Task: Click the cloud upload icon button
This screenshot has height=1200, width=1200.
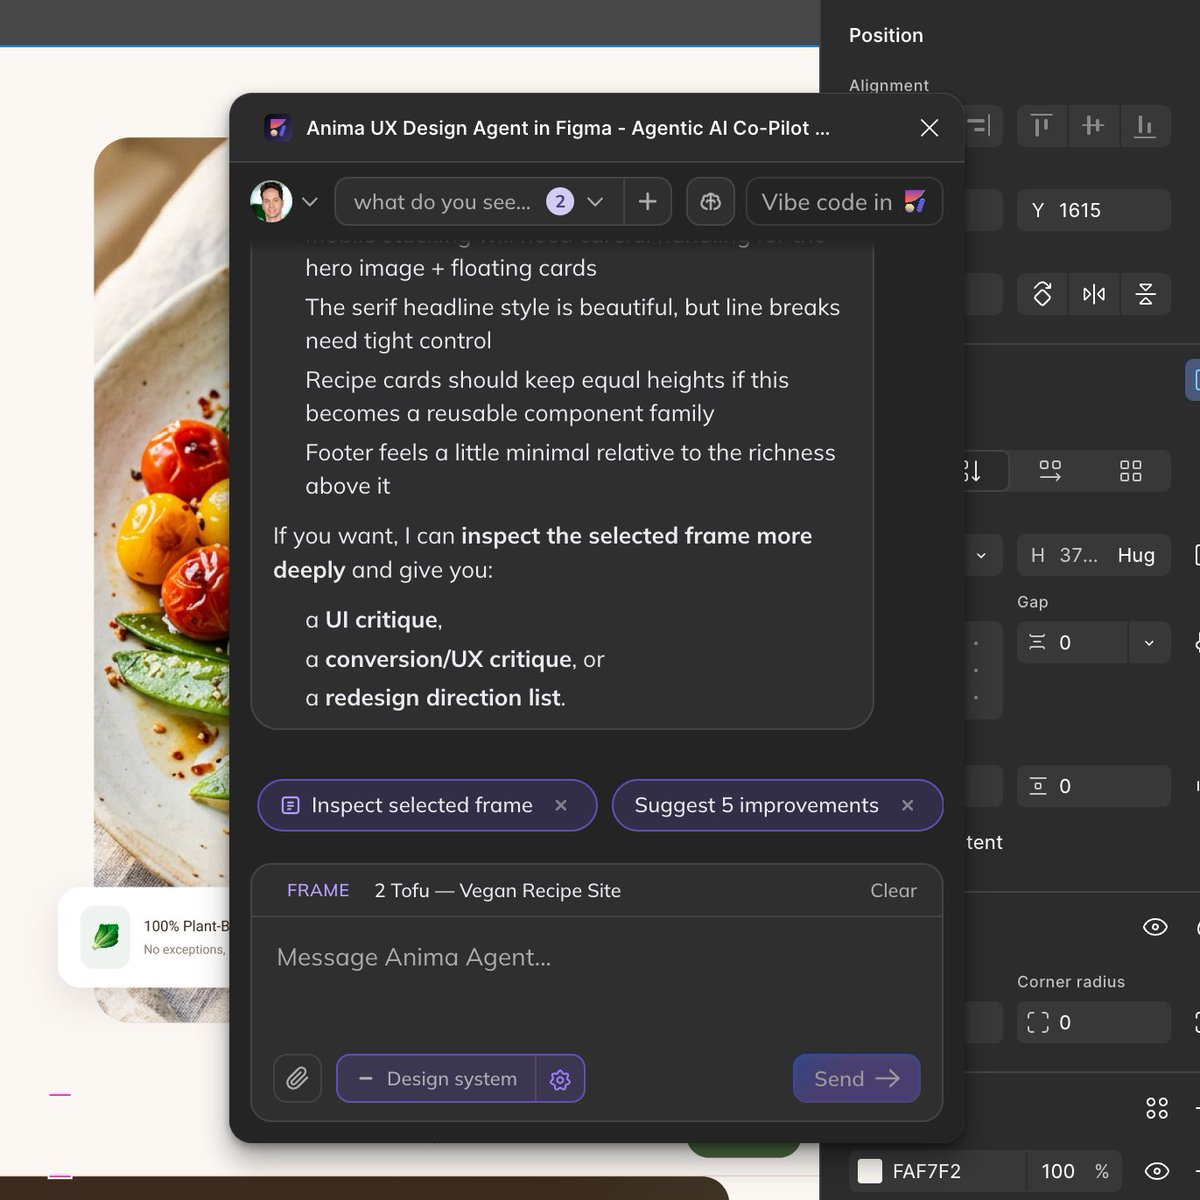Action: click(711, 202)
